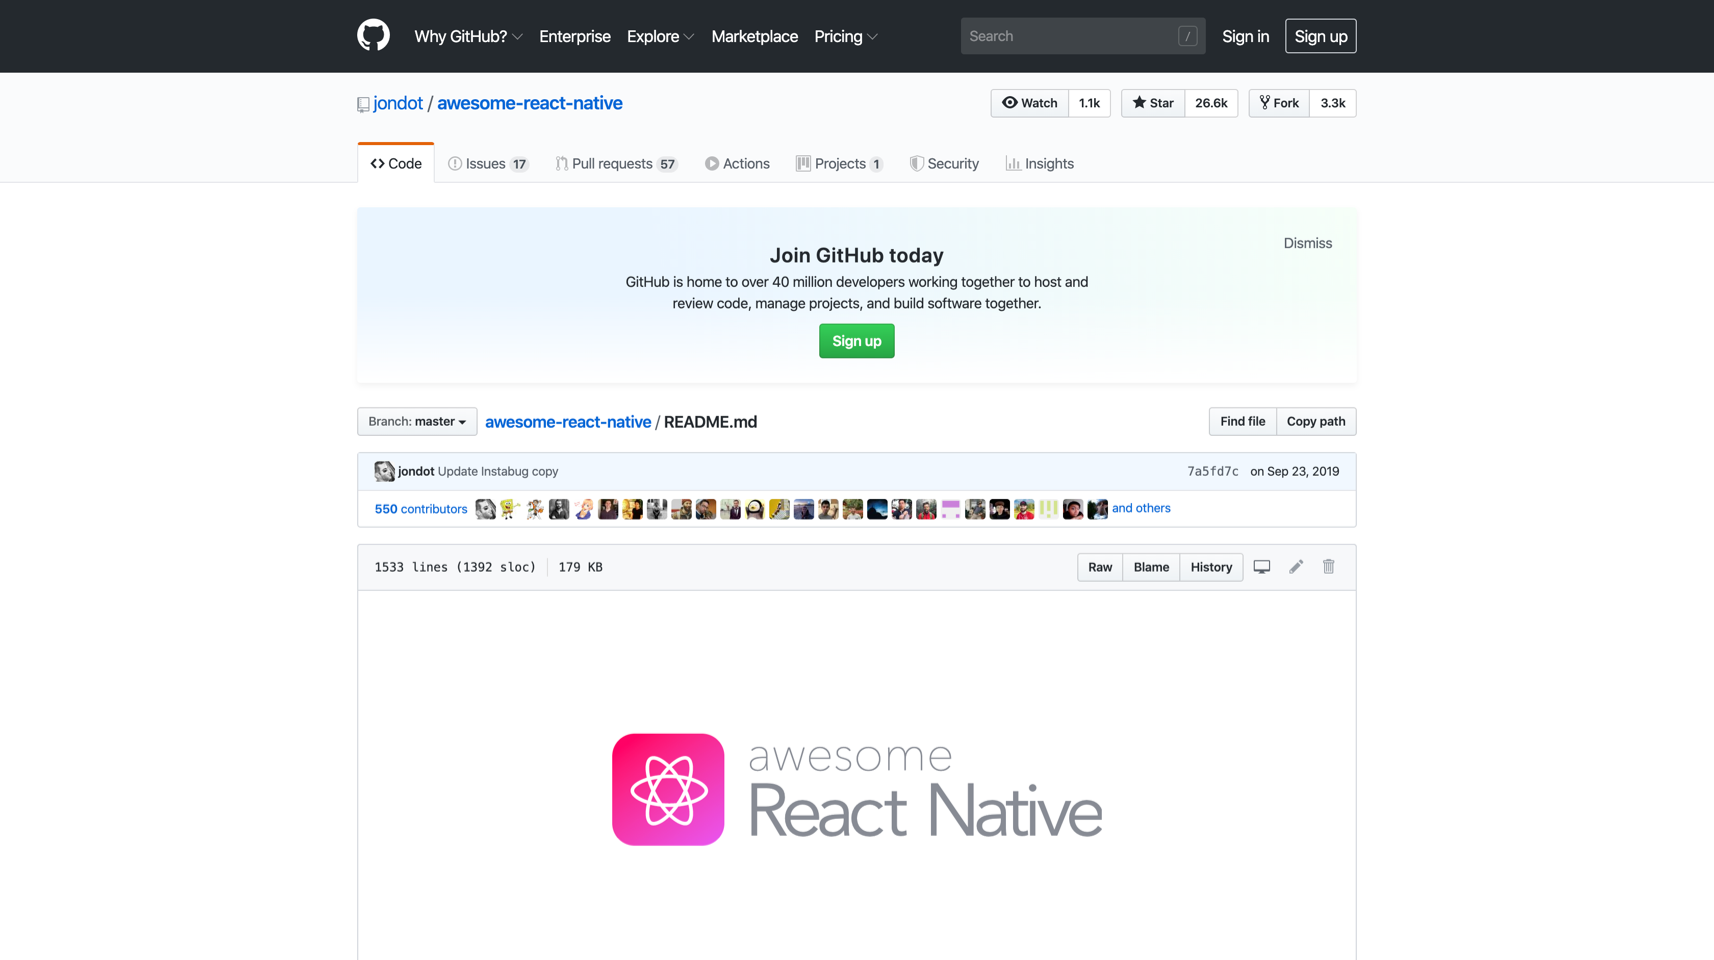Click the green Sign up button
The height and width of the screenshot is (960, 1714).
[856, 341]
